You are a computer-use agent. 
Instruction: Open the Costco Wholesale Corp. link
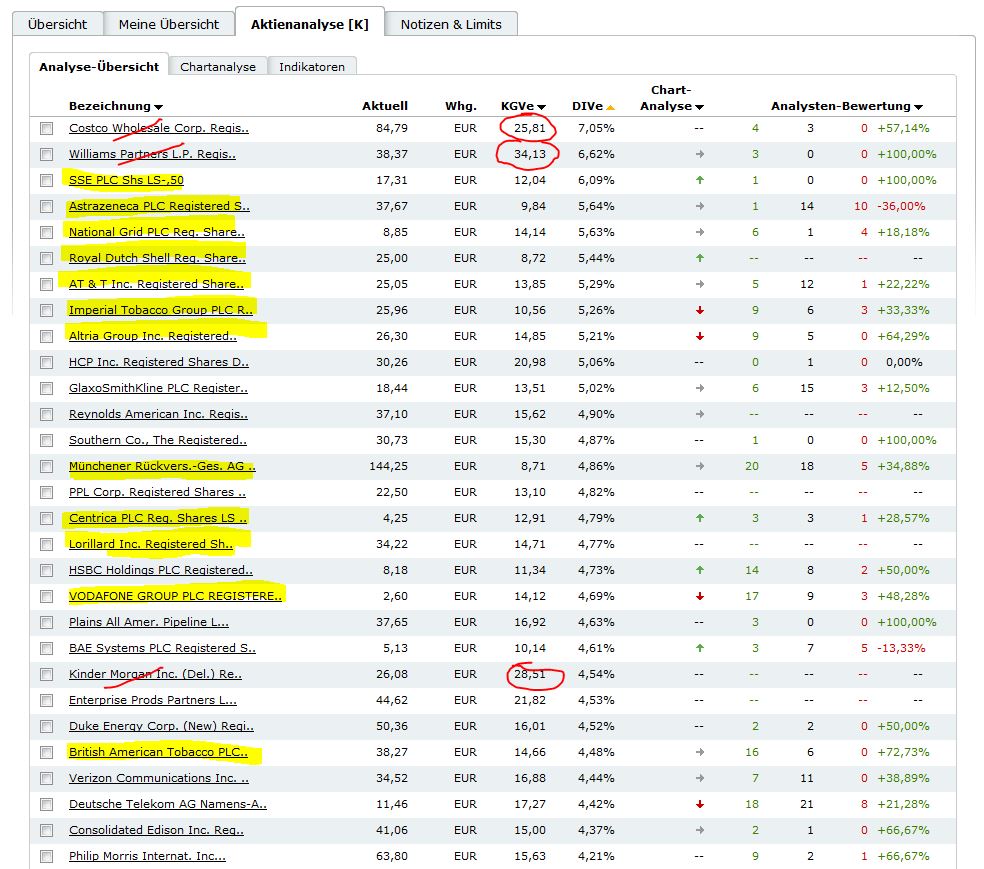(x=159, y=128)
